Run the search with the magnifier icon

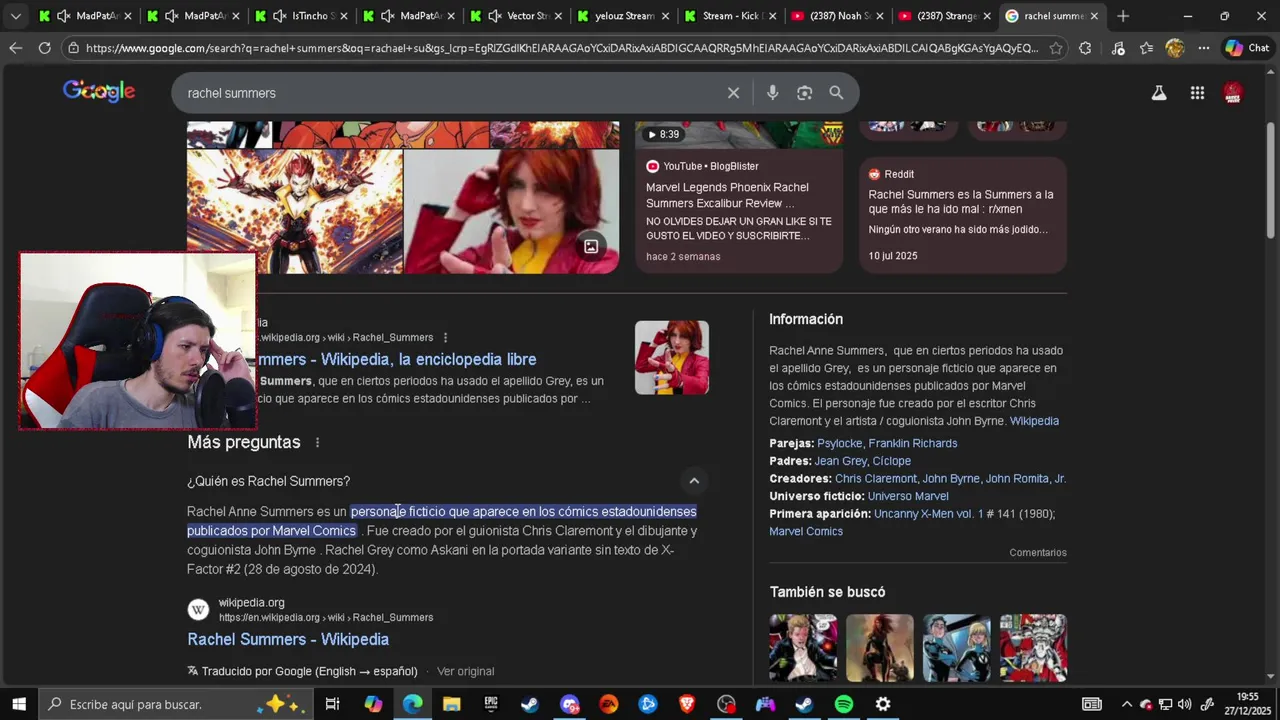836,93
